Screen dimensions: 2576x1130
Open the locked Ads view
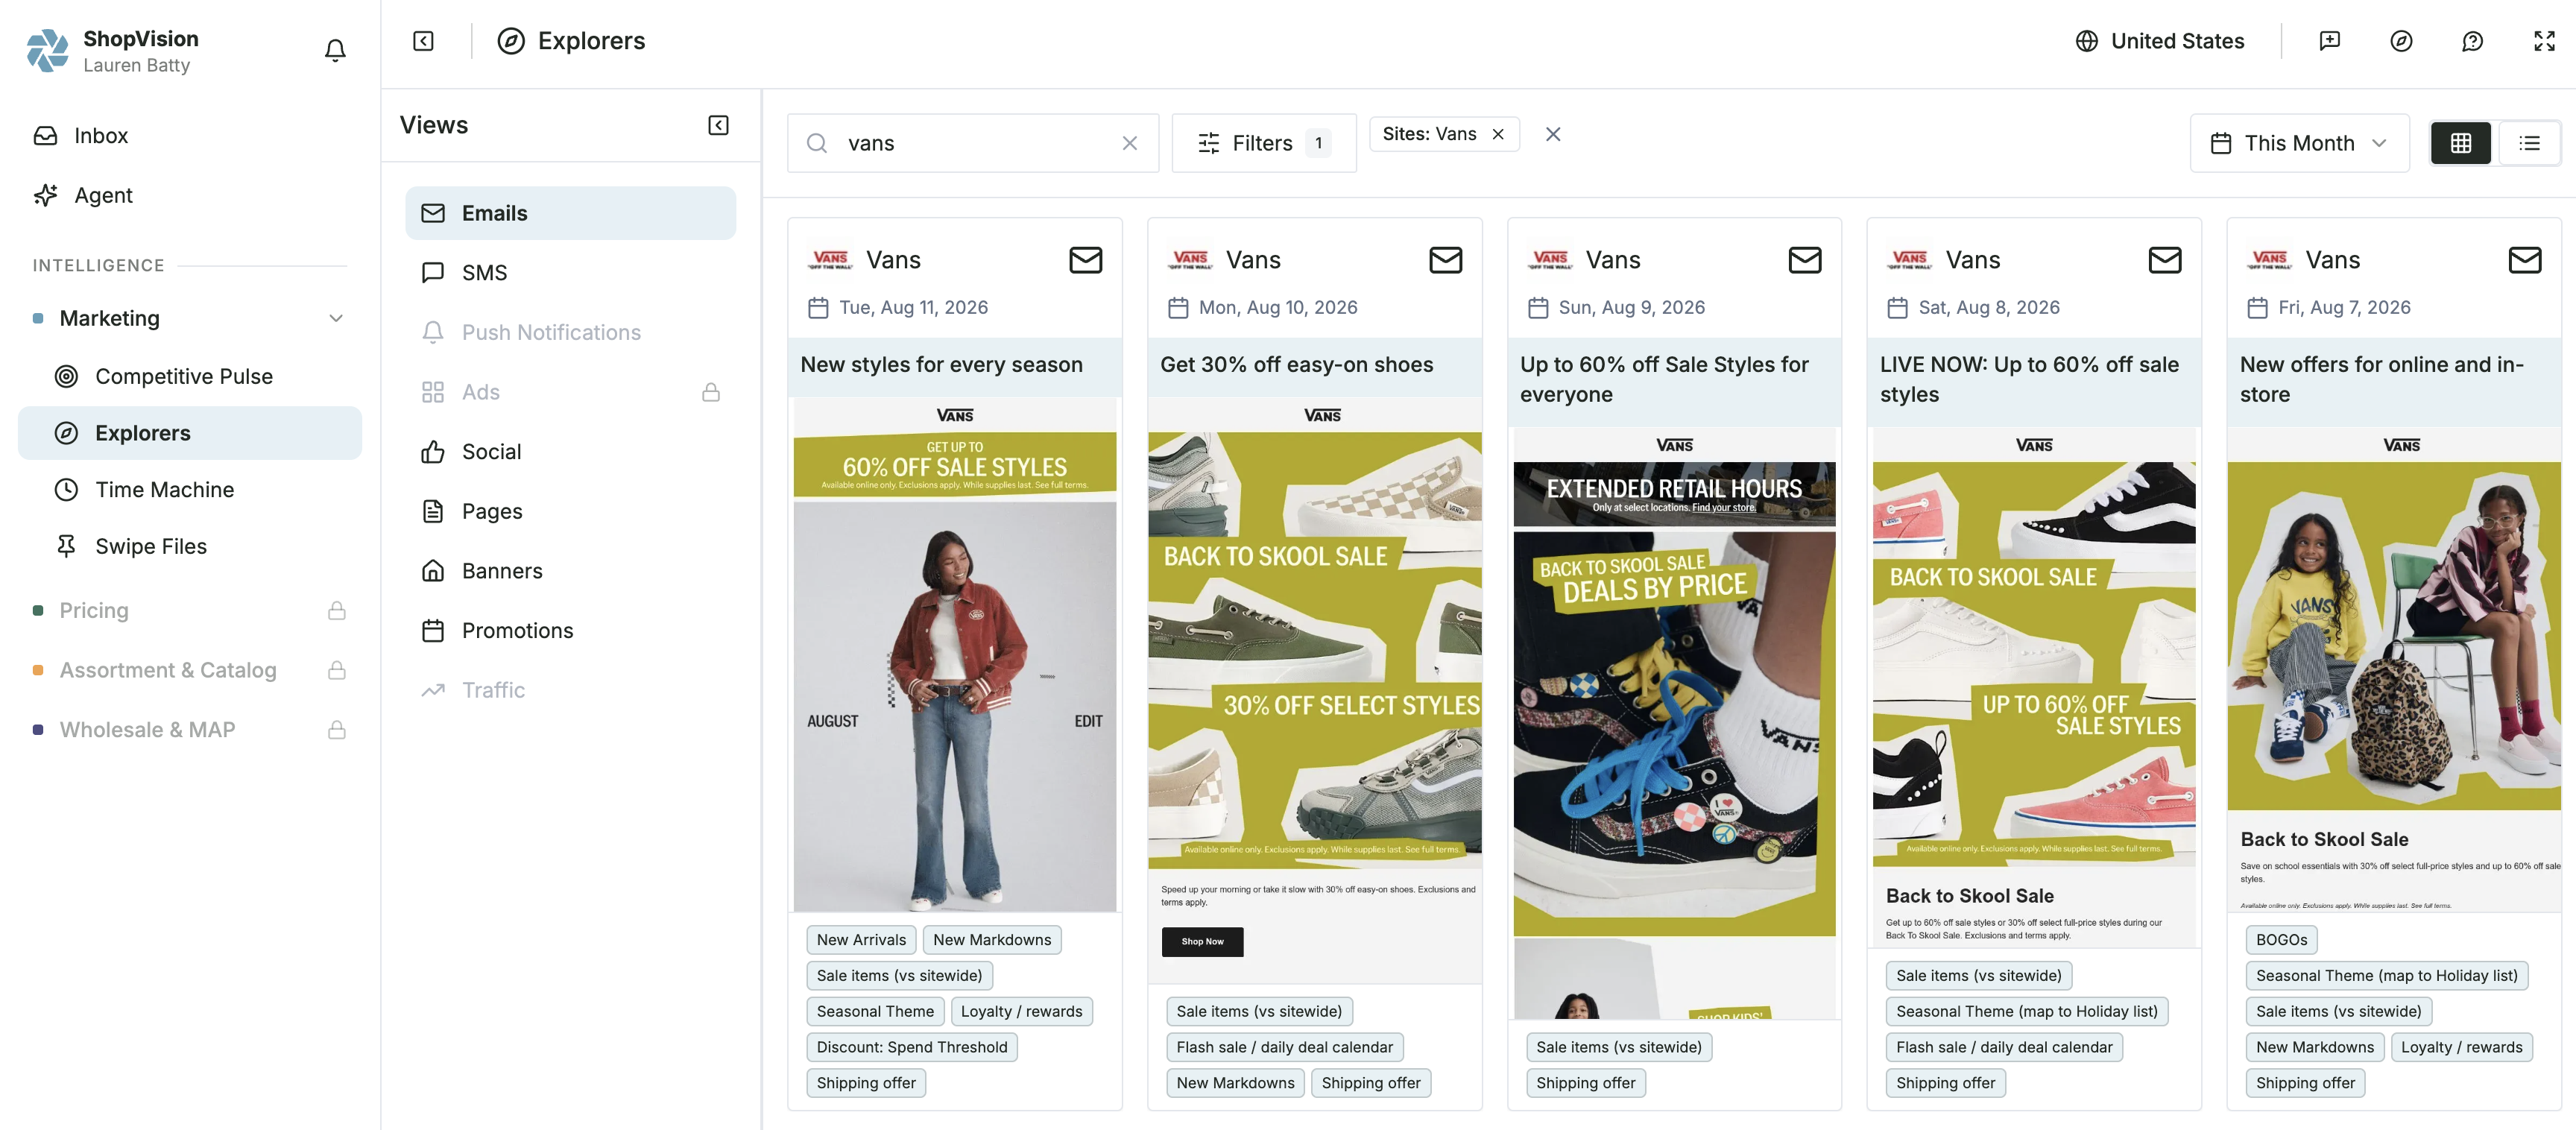(x=570, y=392)
